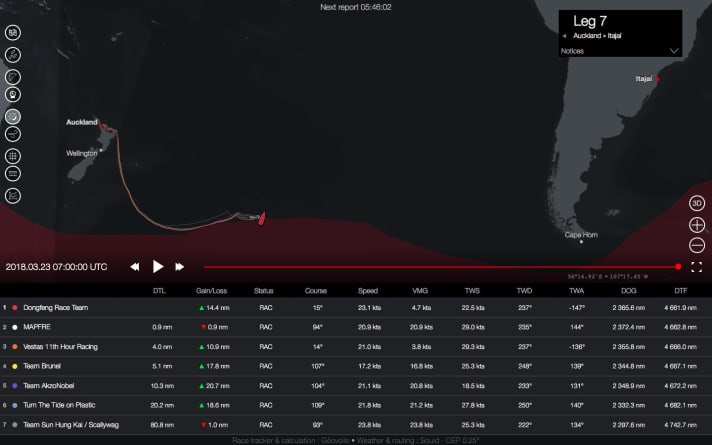
Task: Expand the Notices dropdown chevron
Action: [x=674, y=51]
